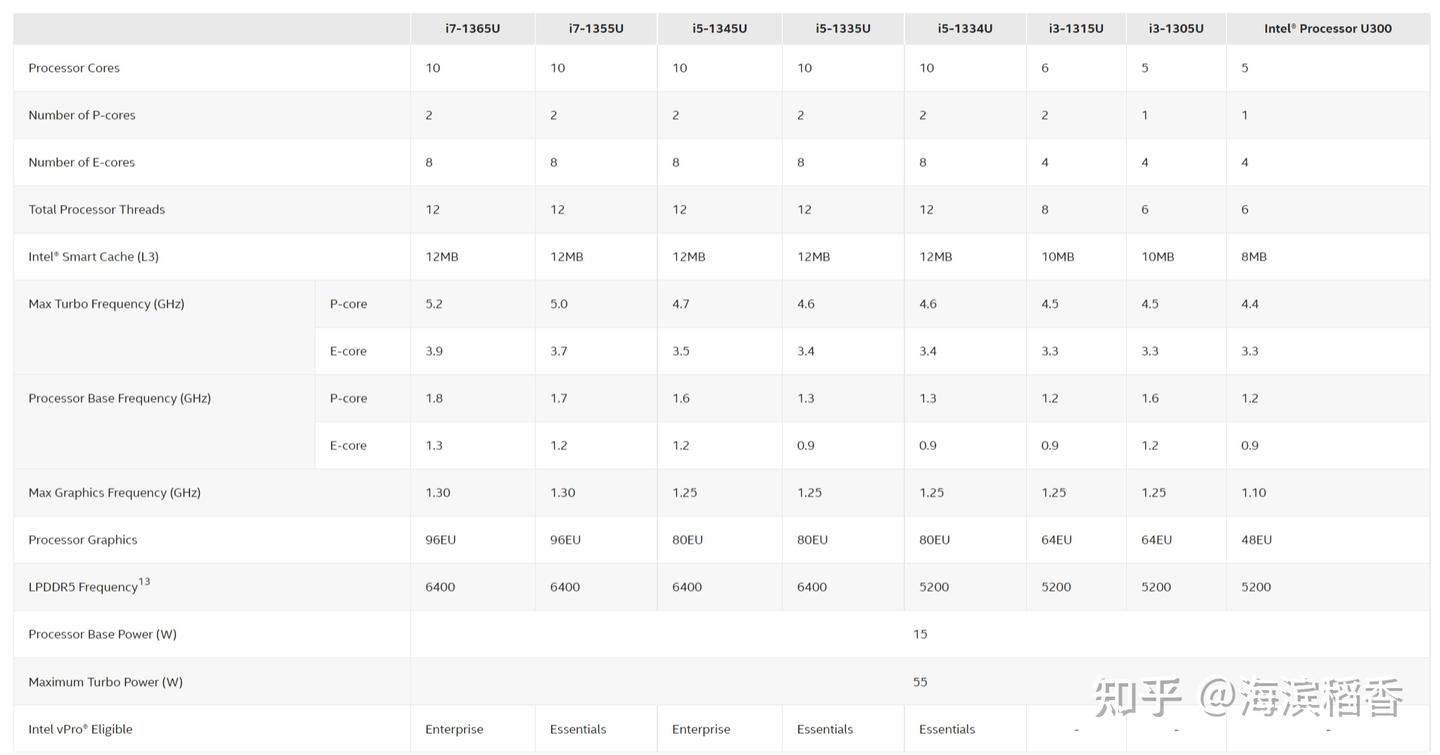Screen dimensions: 1440x755
Task: Select the i5-1334U column header
Action: [965, 28]
